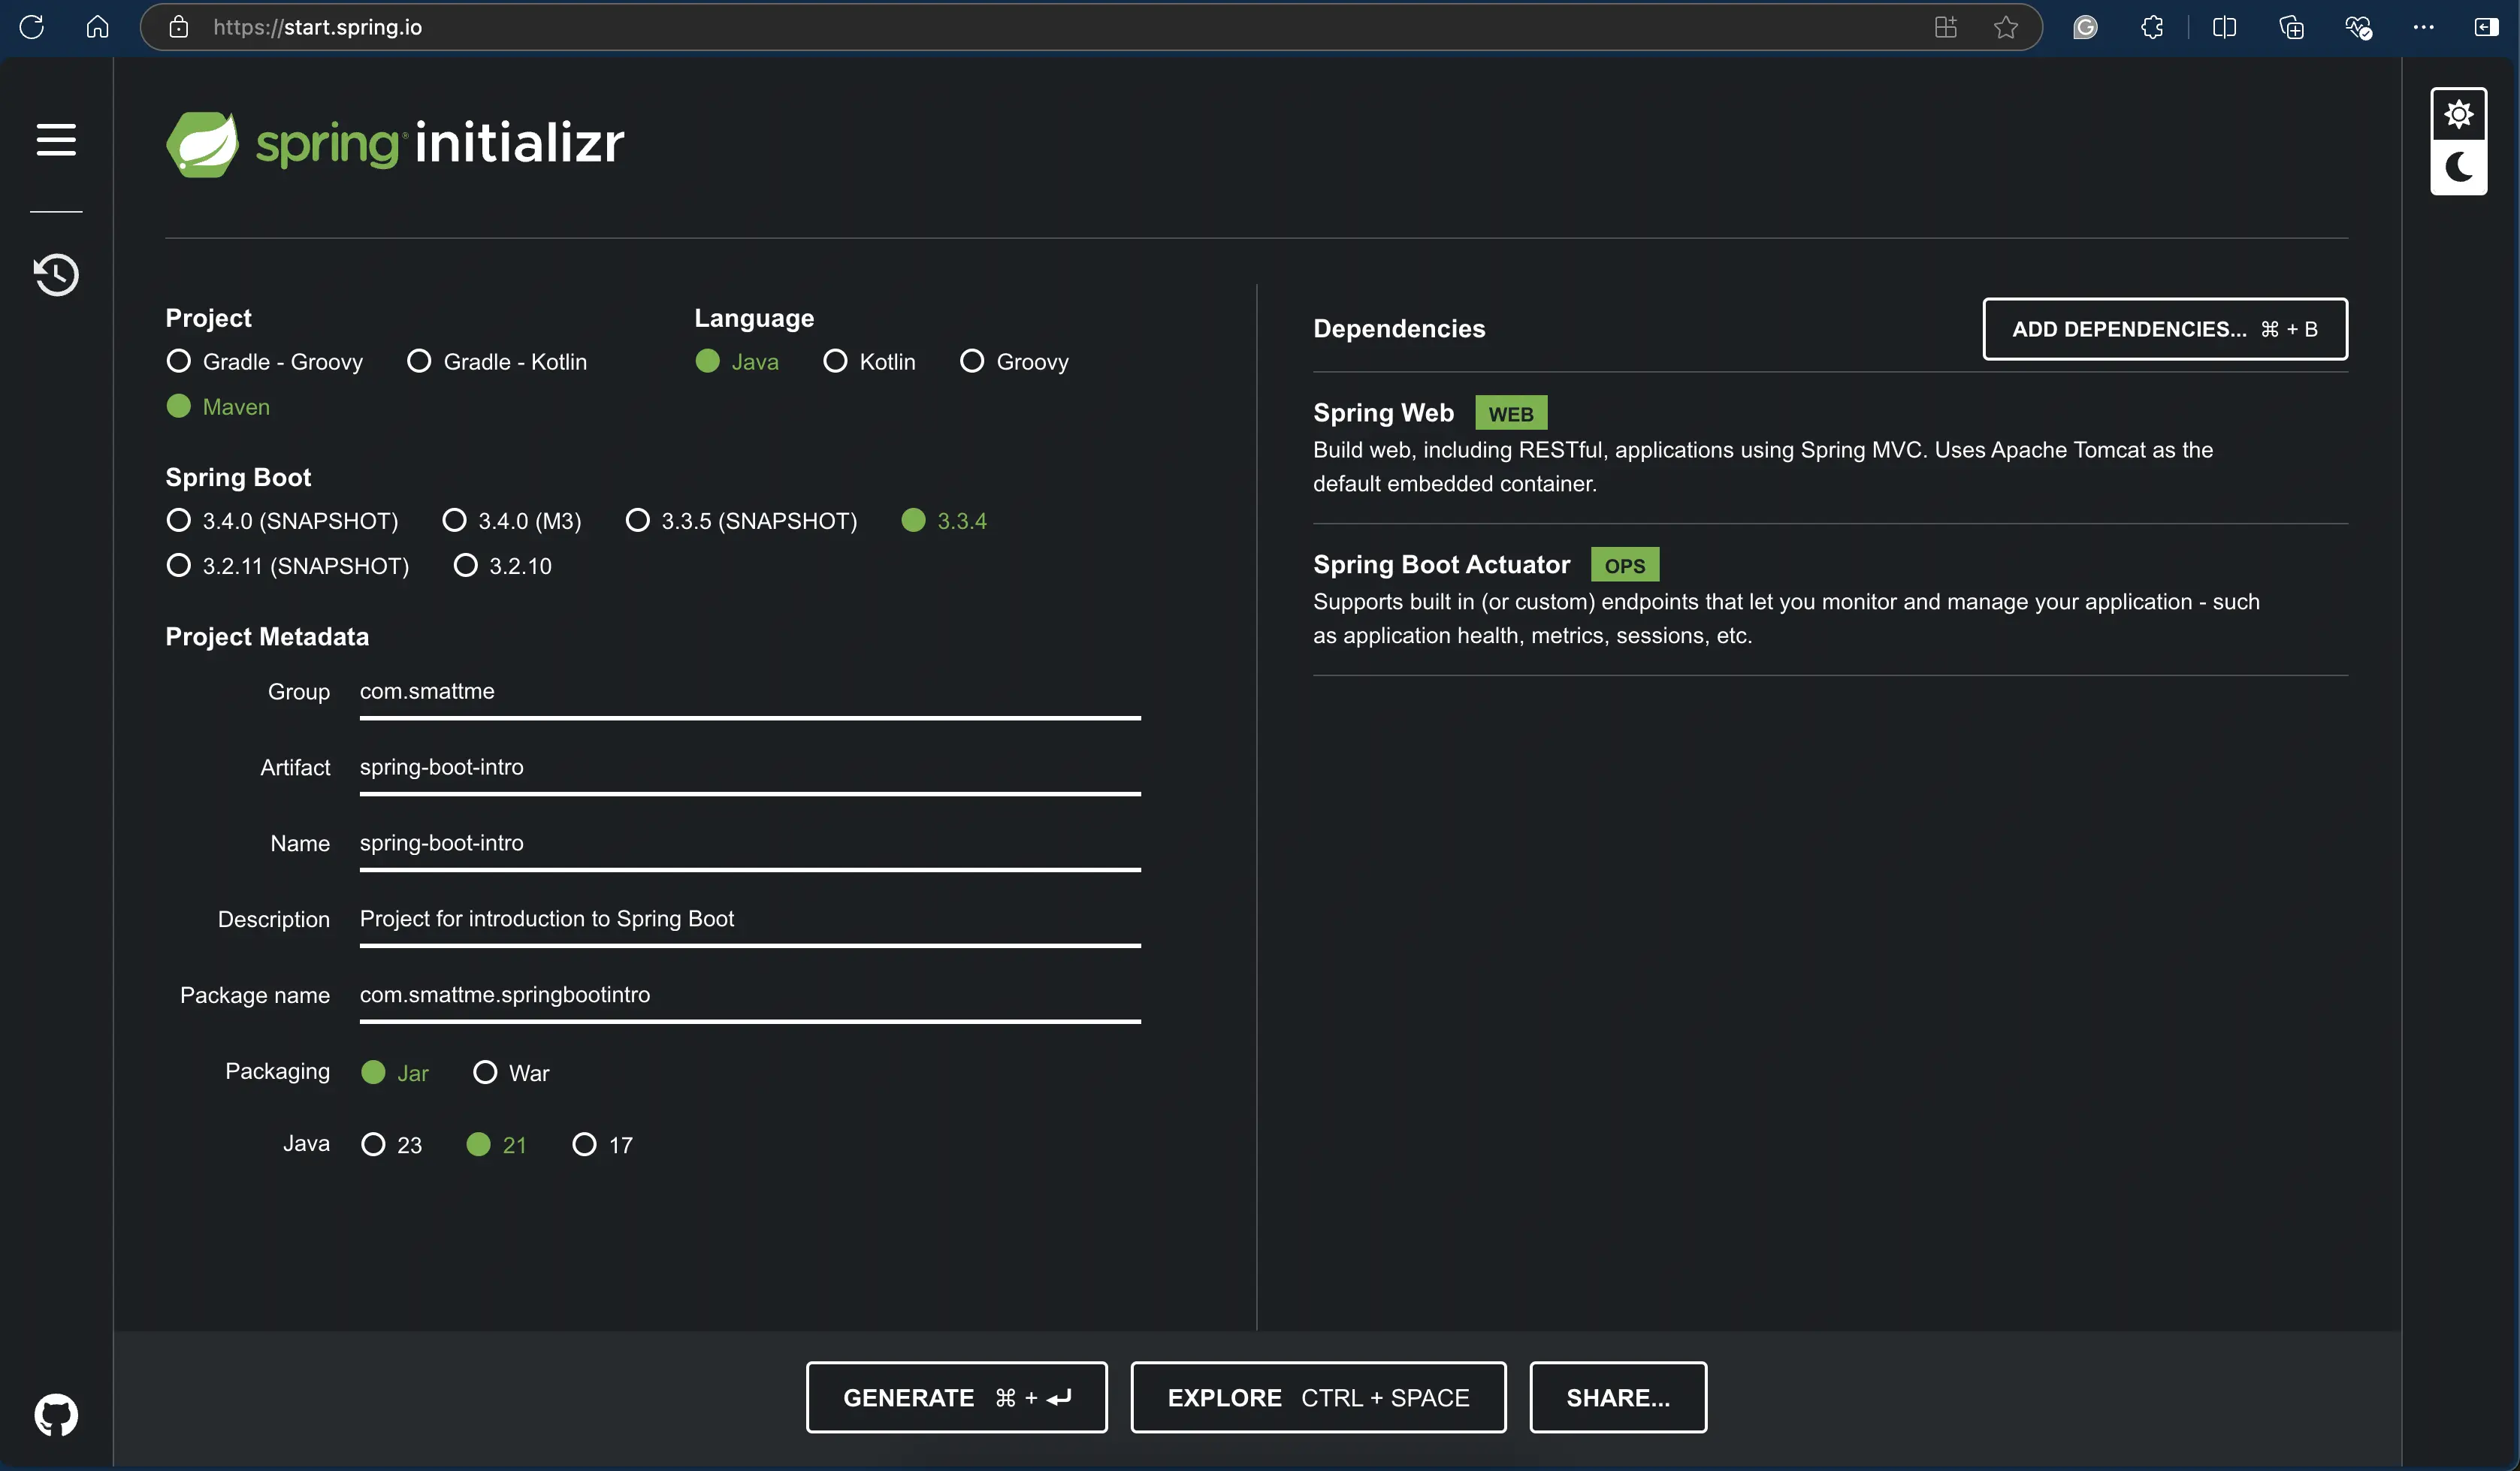2520x1471 pixels.
Task: Edit the Artifact input field
Action: tap(750, 767)
